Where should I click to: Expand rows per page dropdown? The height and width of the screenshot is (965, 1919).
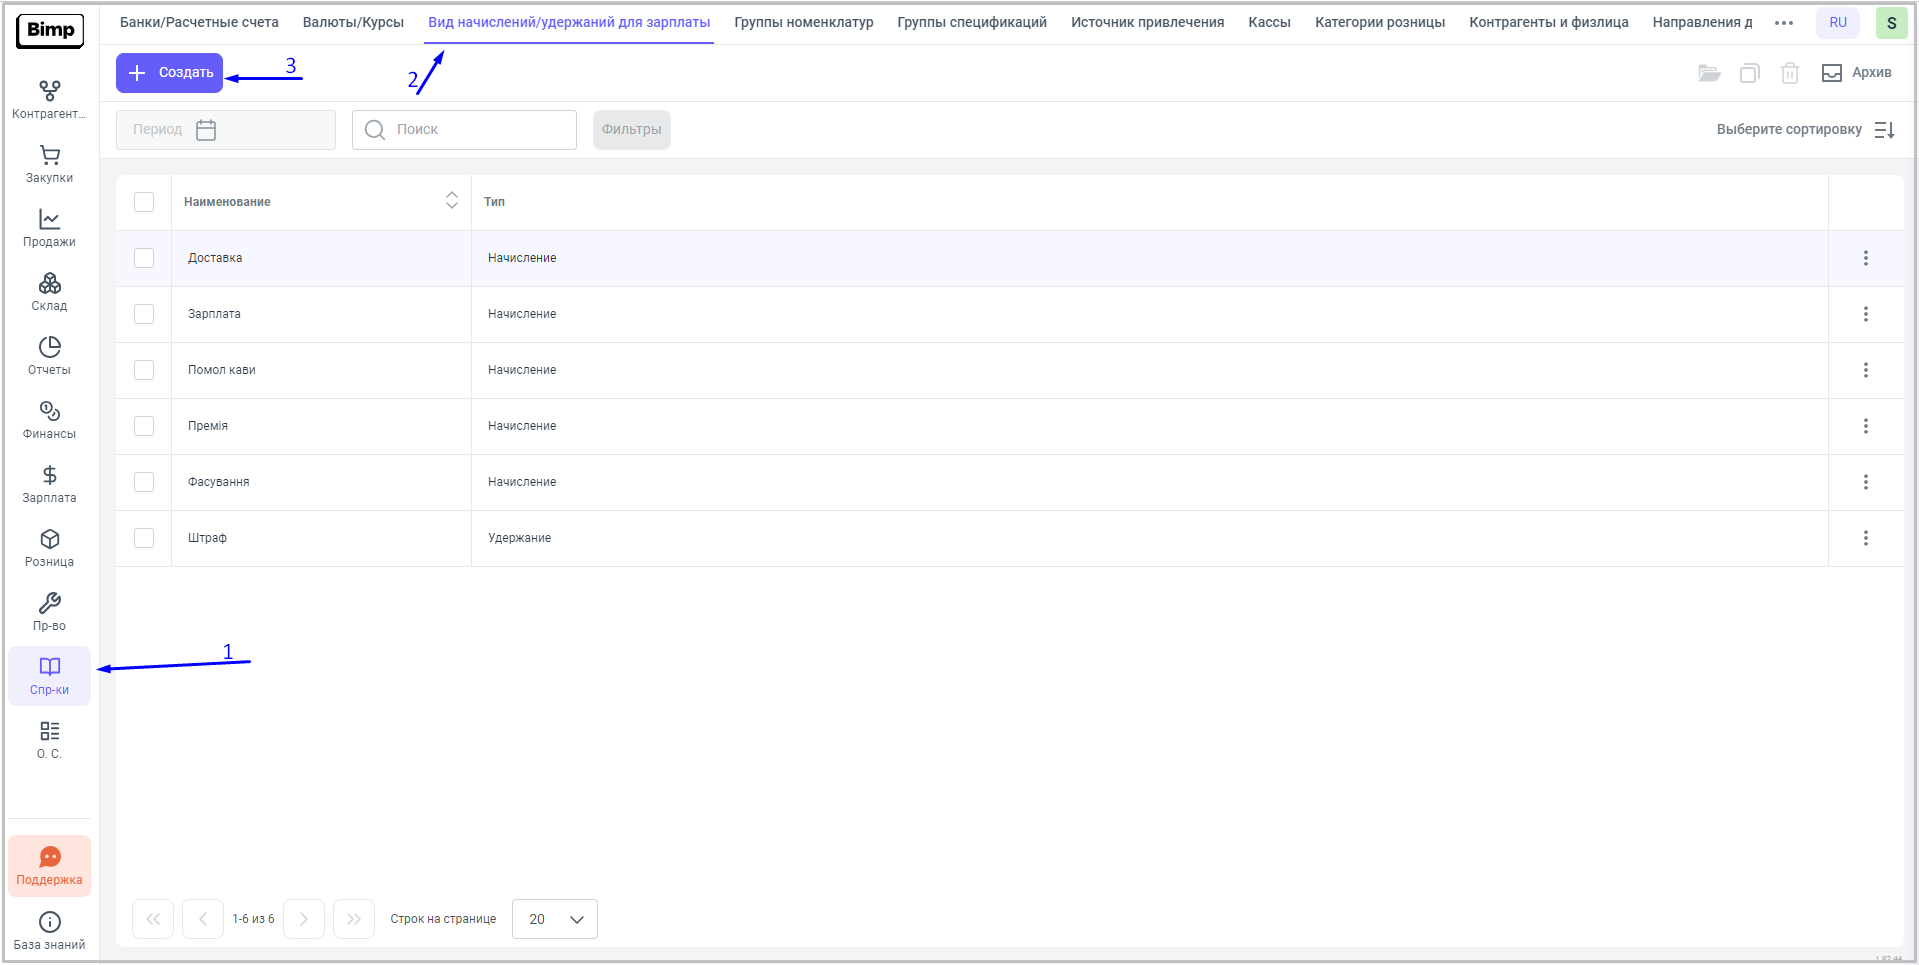tap(555, 919)
